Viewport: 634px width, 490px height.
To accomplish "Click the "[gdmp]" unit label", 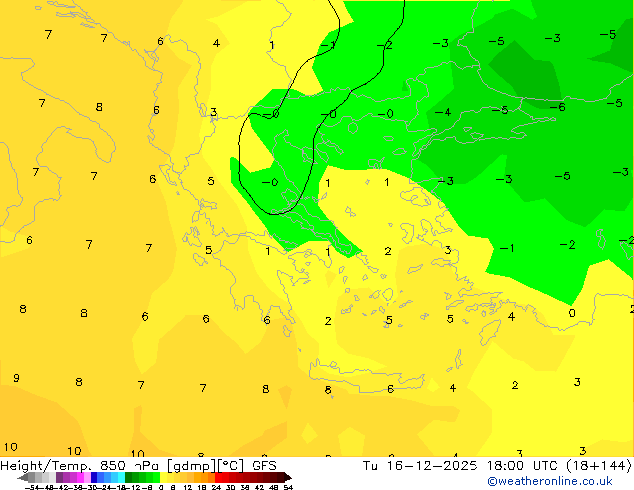I will click(x=192, y=466).
